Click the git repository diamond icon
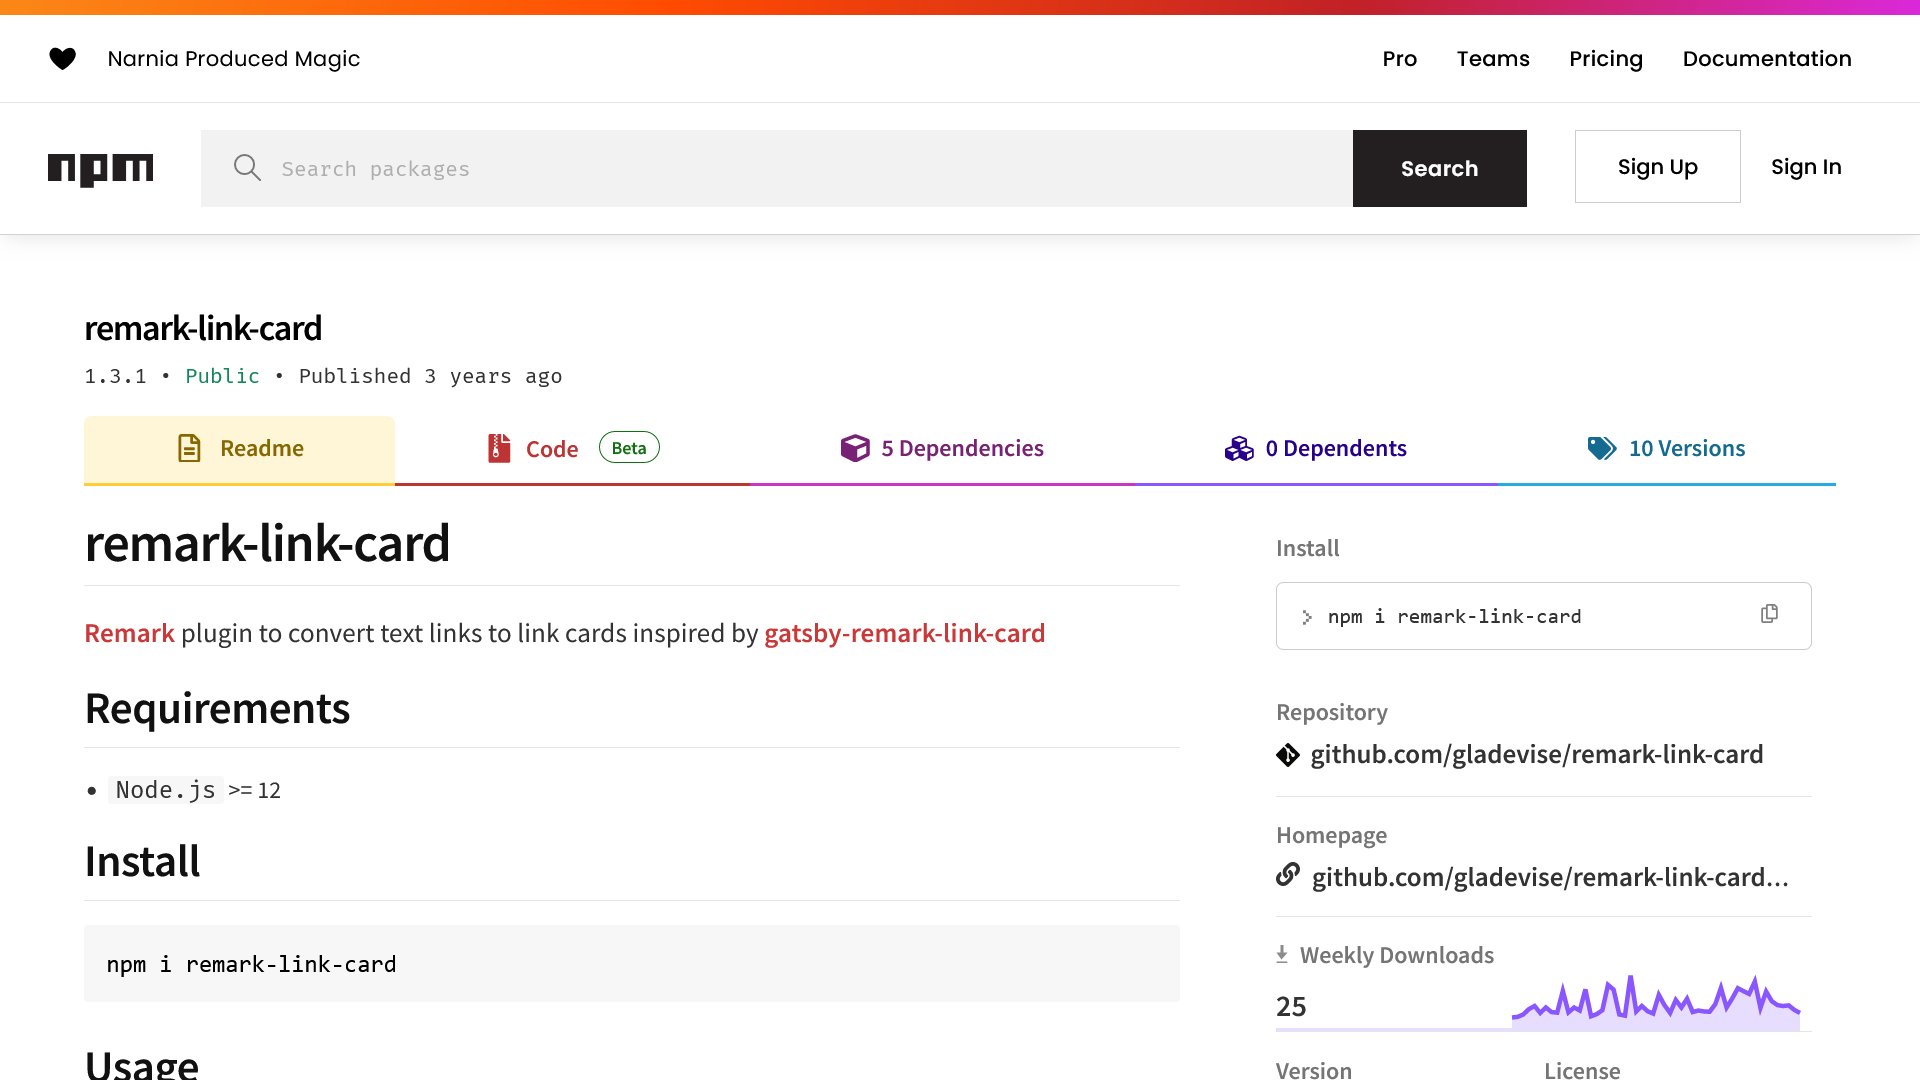1920x1080 pixels. click(1288, 755)
